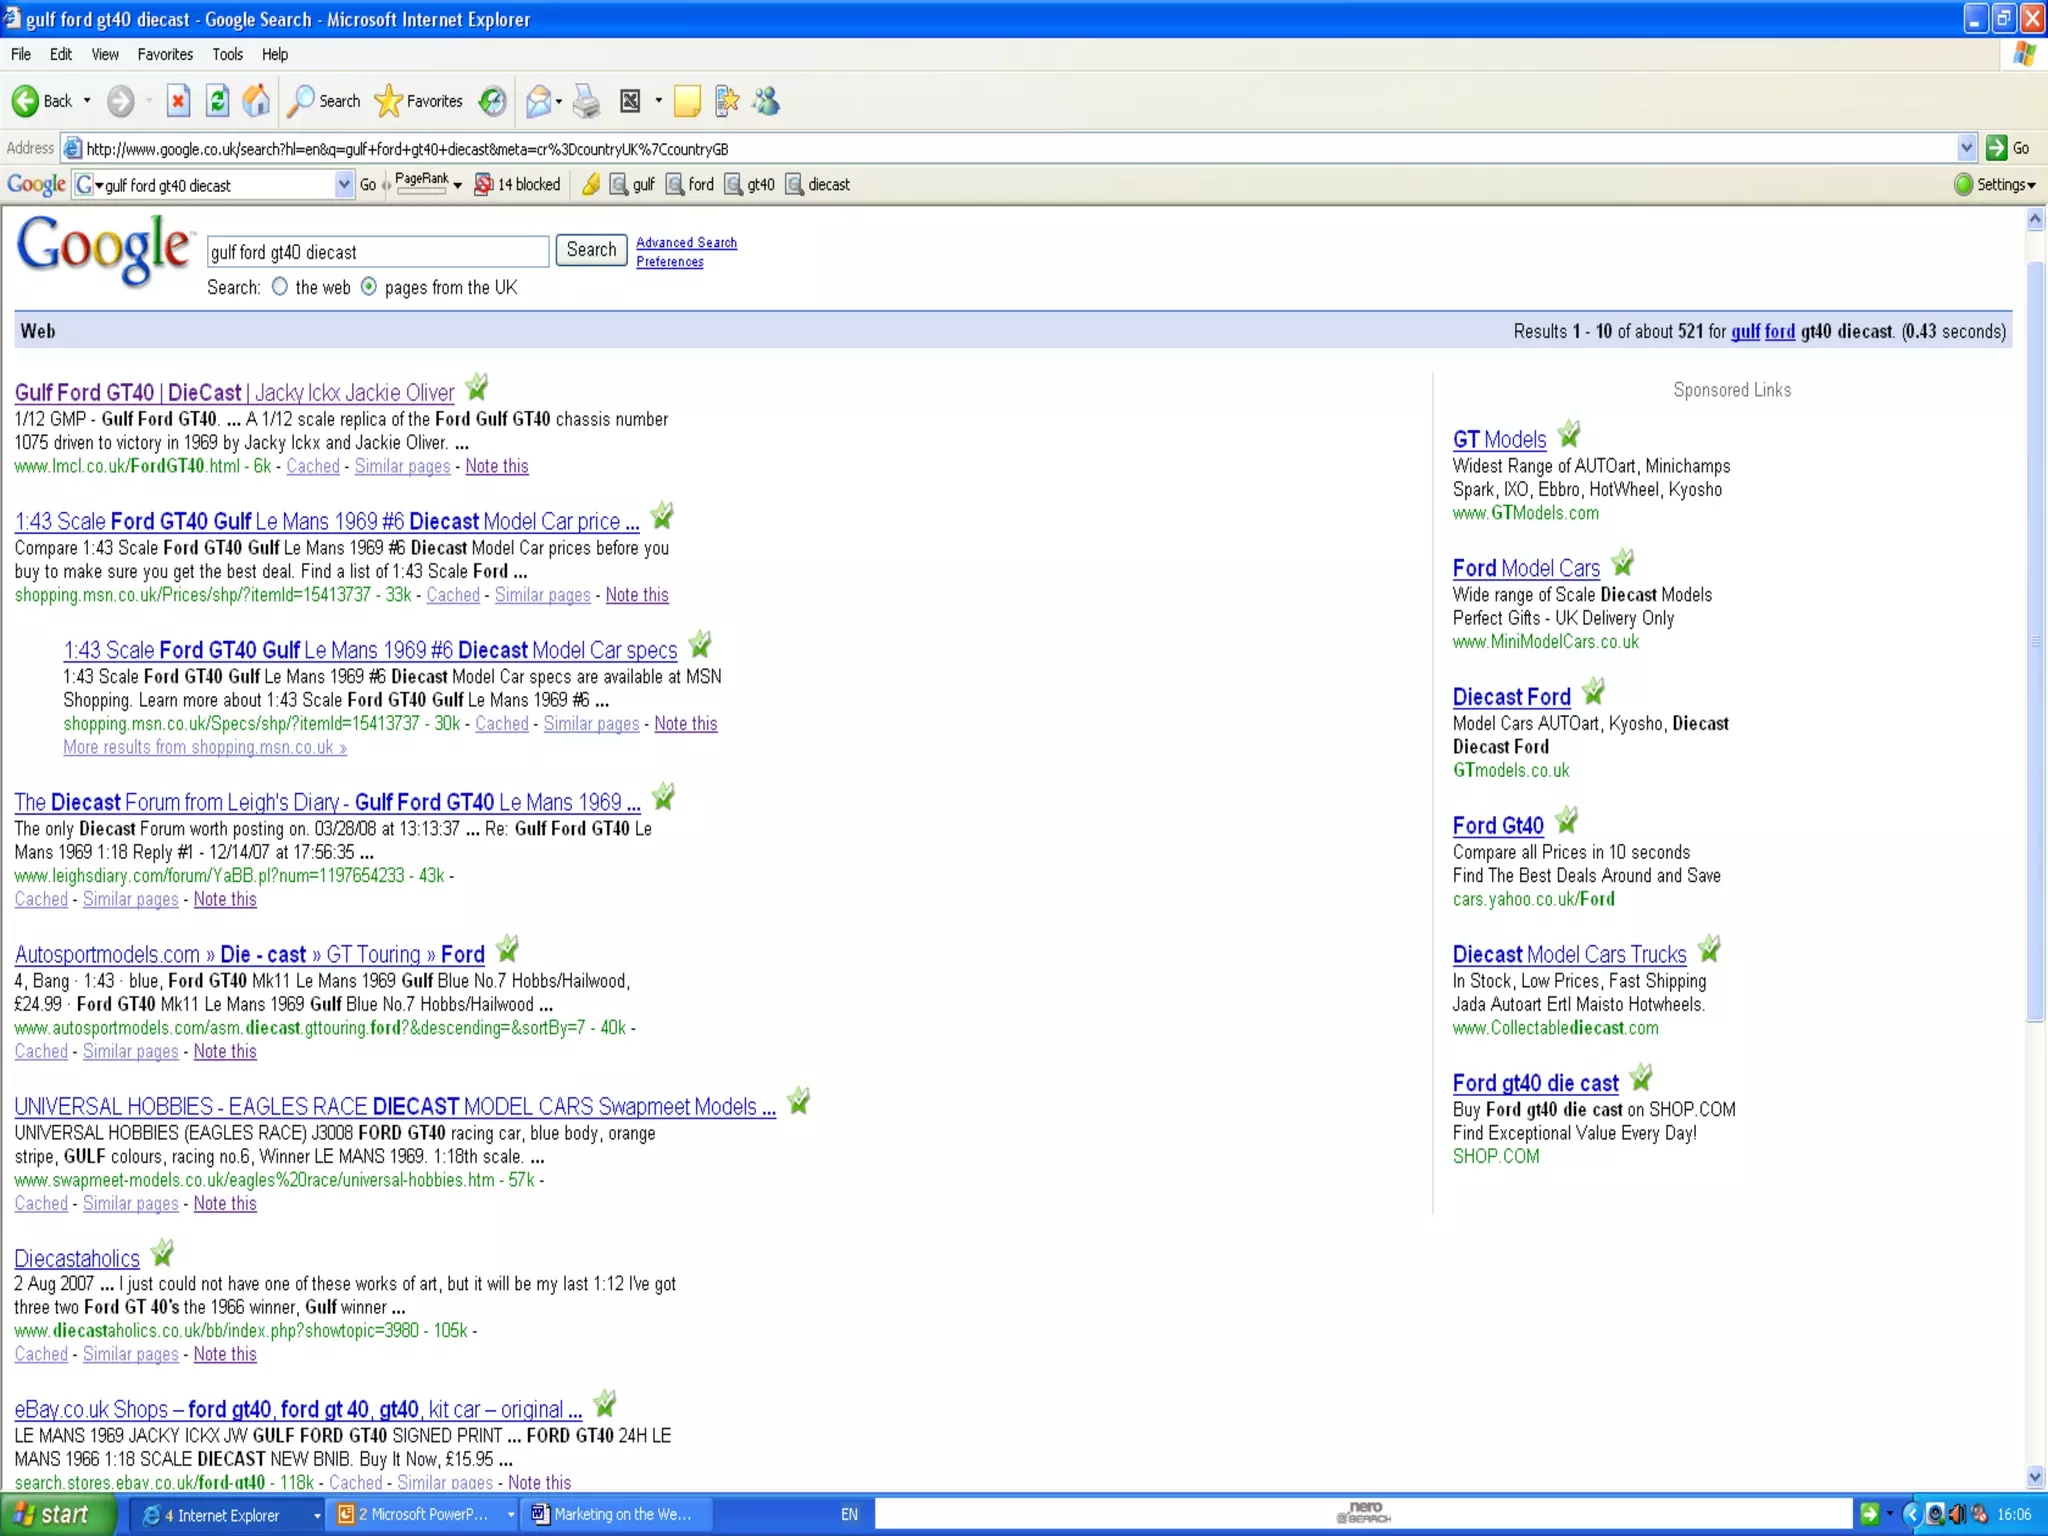
Task: Find word 'gulf' via Google toolbar button
Action: pyautogui.click(x=632, y=185)
